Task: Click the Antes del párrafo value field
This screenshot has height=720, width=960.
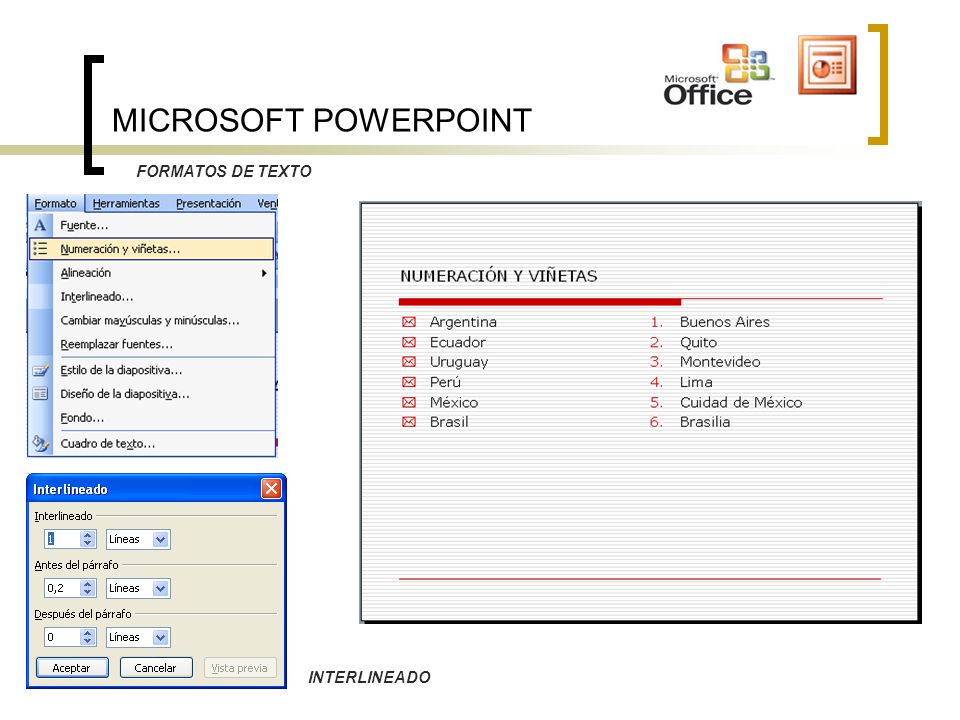Action: tap(62, 588)
